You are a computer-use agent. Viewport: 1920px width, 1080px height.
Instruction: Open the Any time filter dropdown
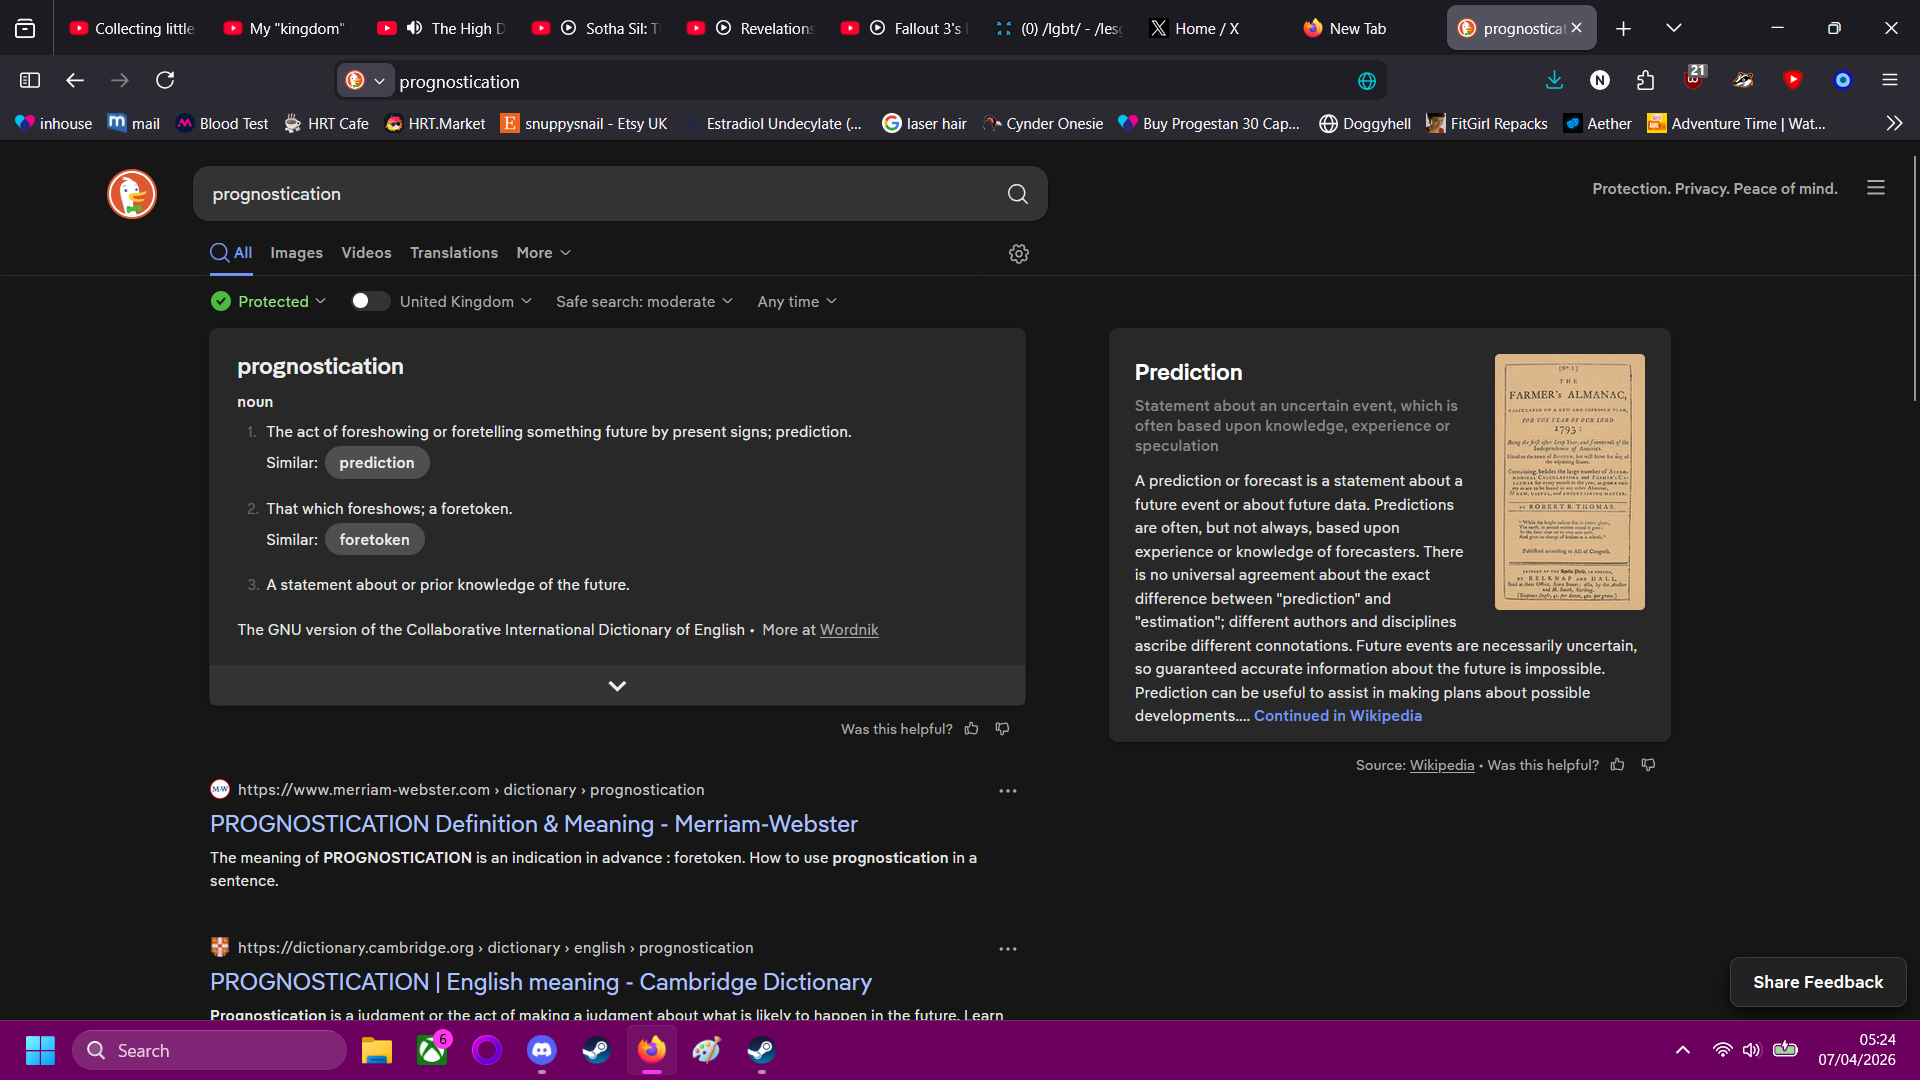[796, 301]
